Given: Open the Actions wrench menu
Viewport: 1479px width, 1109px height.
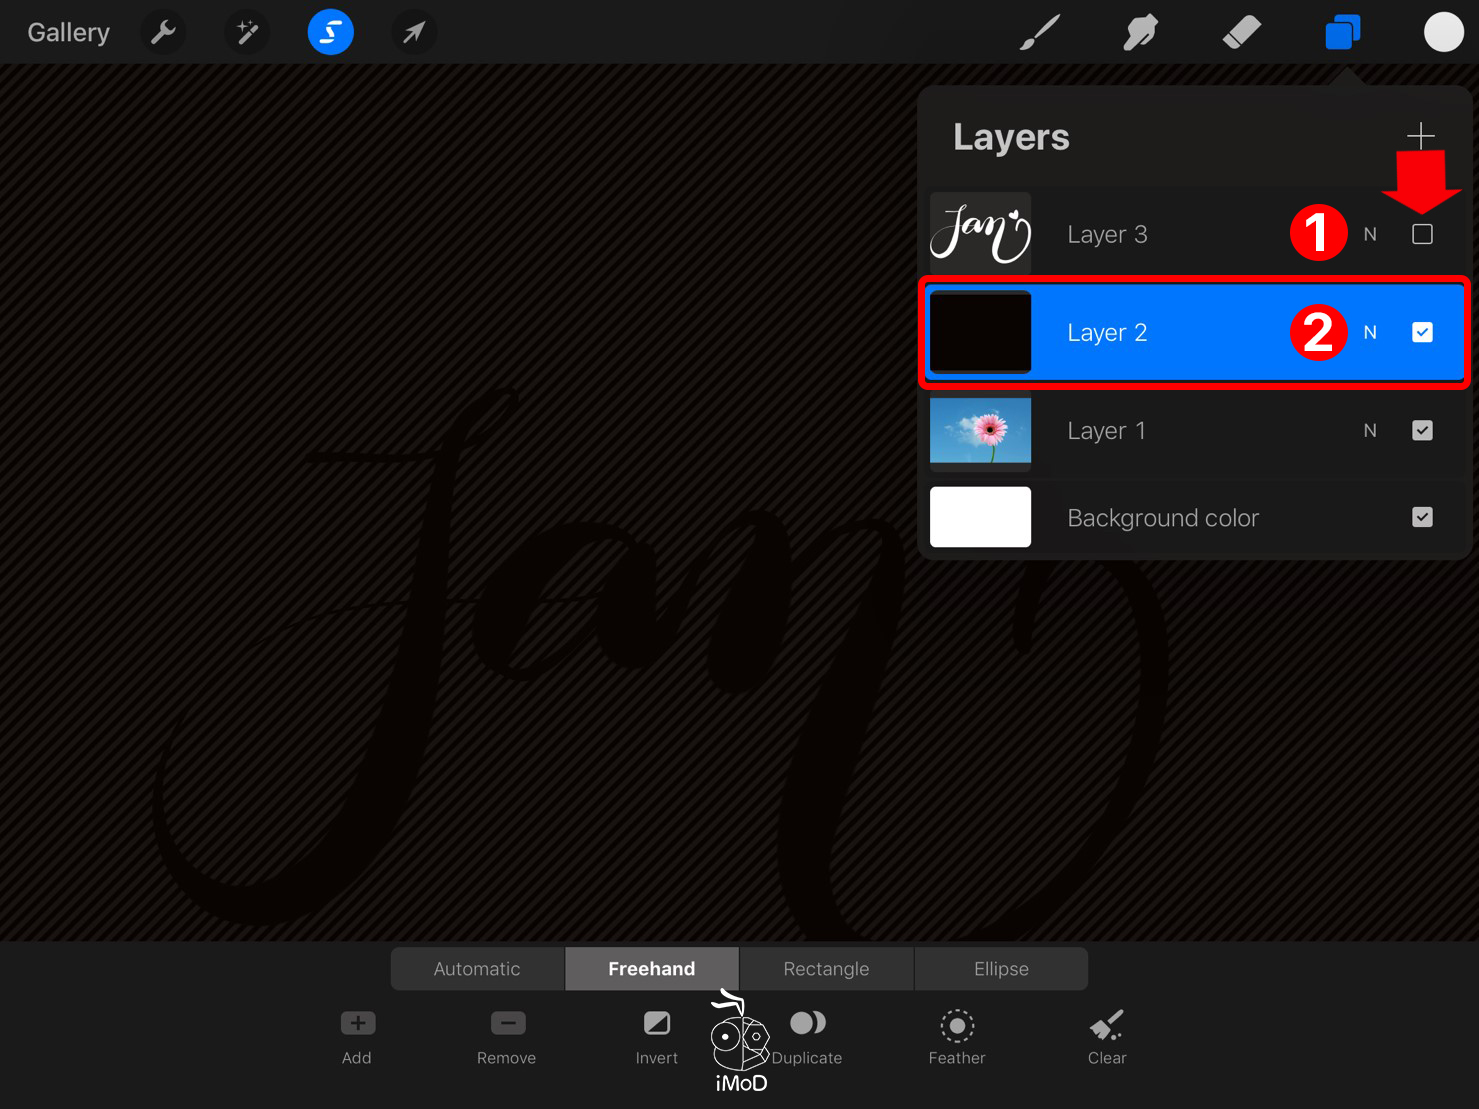Looking at the screenshot, I should (163, 33).
